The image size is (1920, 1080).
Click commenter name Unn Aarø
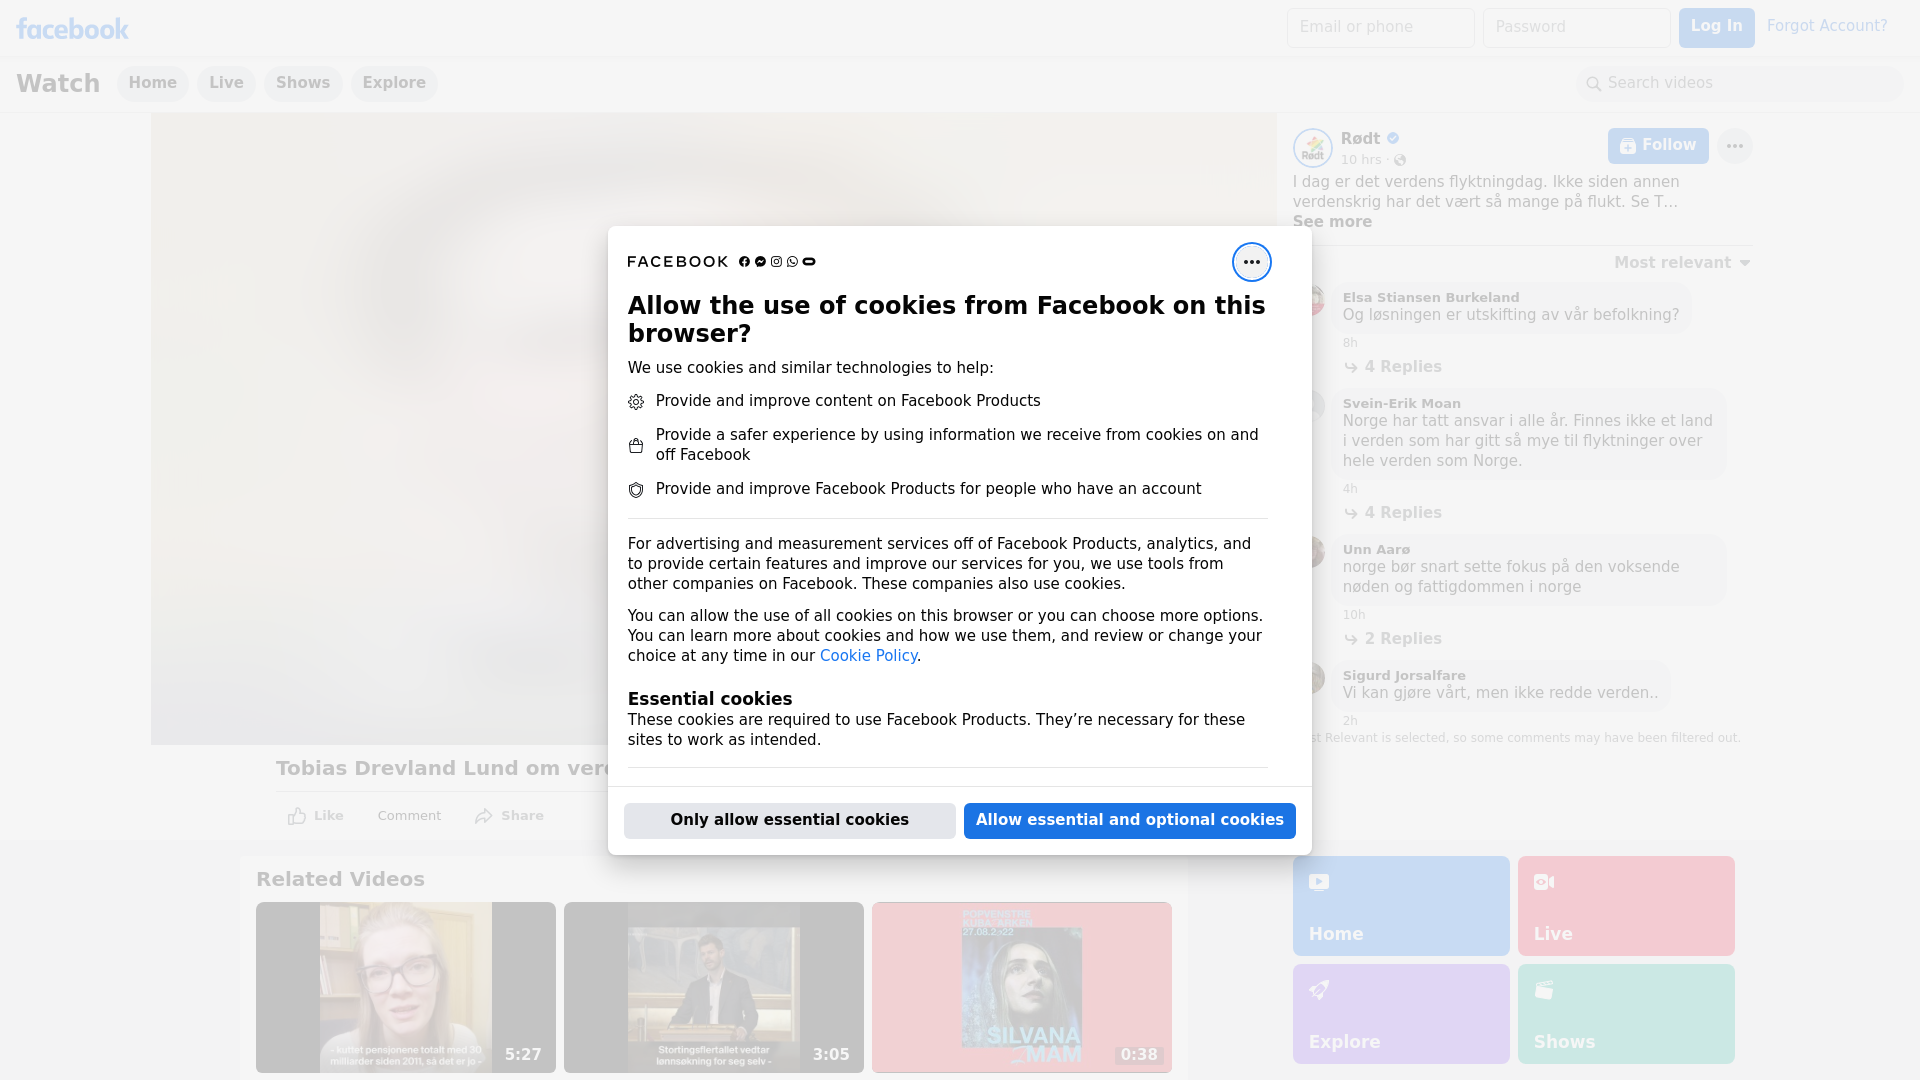pyautogui.click(x=1377, y=550)
